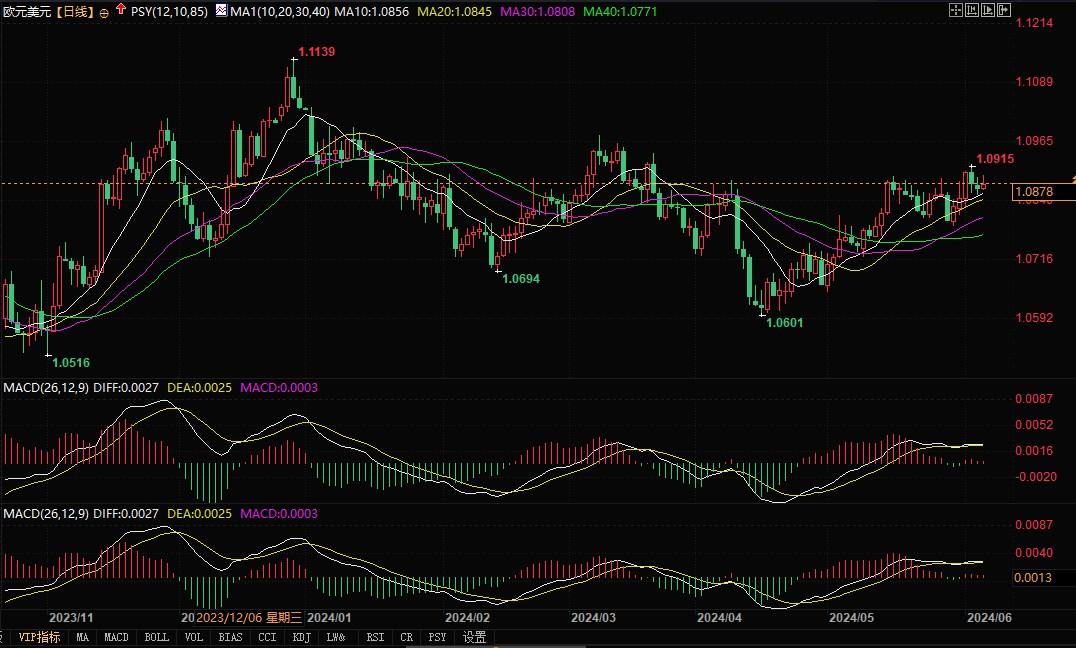Click the 欧元美元 symbol title
Screen dimensions: 1076x648
tap(27, 12)
